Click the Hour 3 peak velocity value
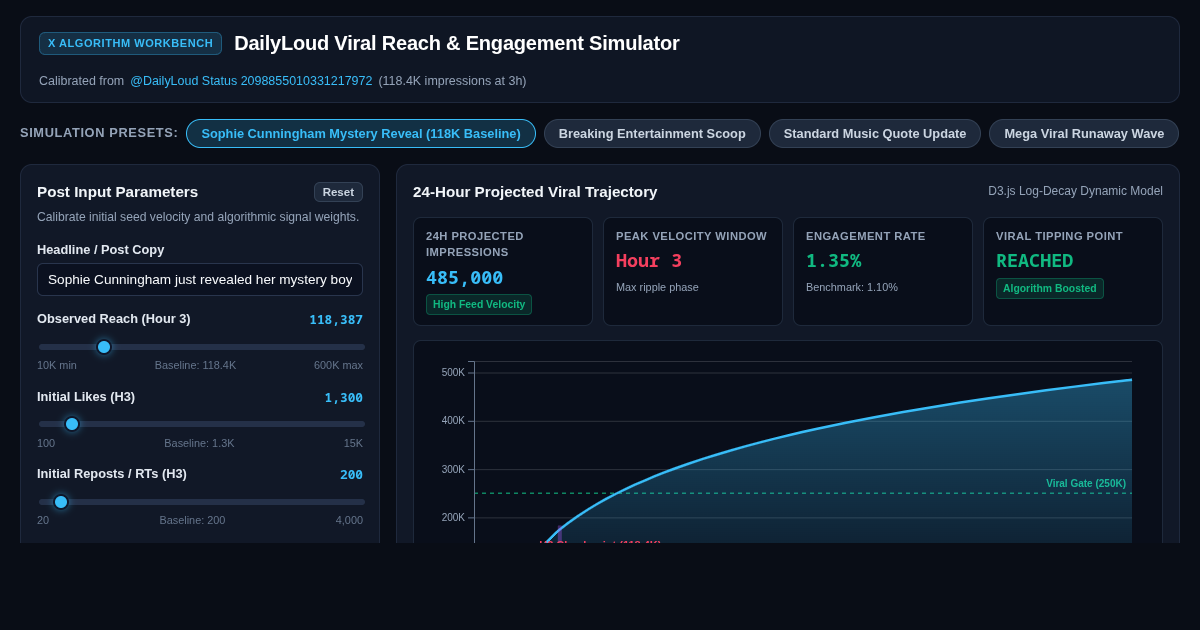The width and height of the screenshot is (1200, 630). coord(649,260)
